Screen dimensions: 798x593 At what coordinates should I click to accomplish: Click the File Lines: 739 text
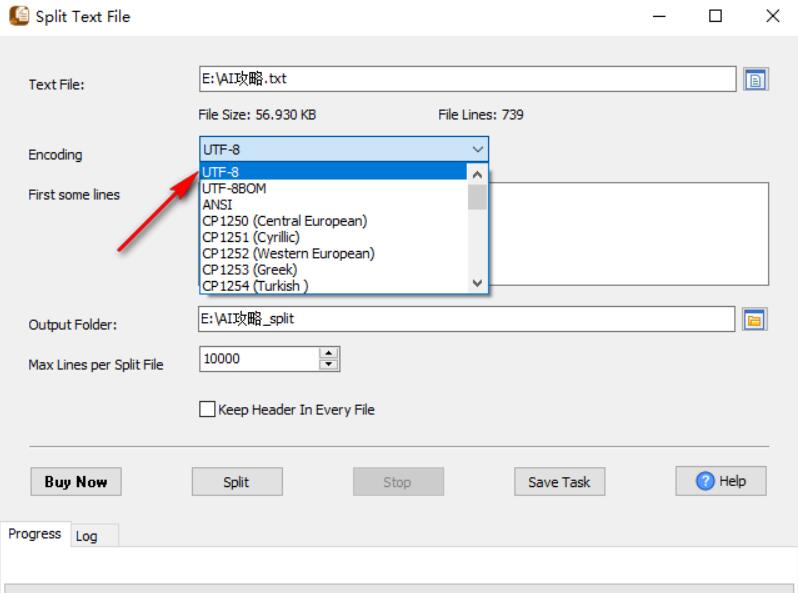(x=480, y=115)
